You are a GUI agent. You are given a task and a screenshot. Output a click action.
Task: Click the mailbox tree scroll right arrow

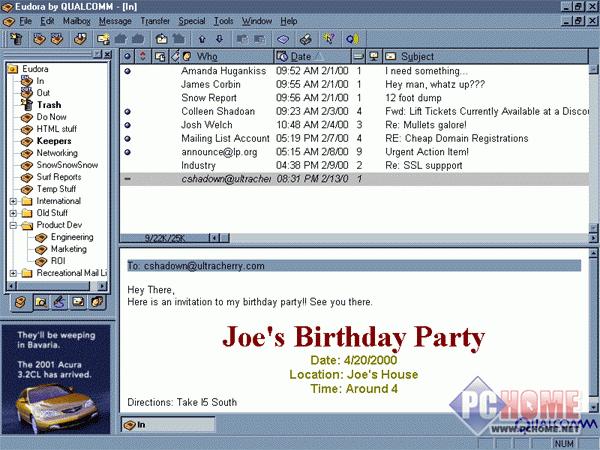click(102, 286)
